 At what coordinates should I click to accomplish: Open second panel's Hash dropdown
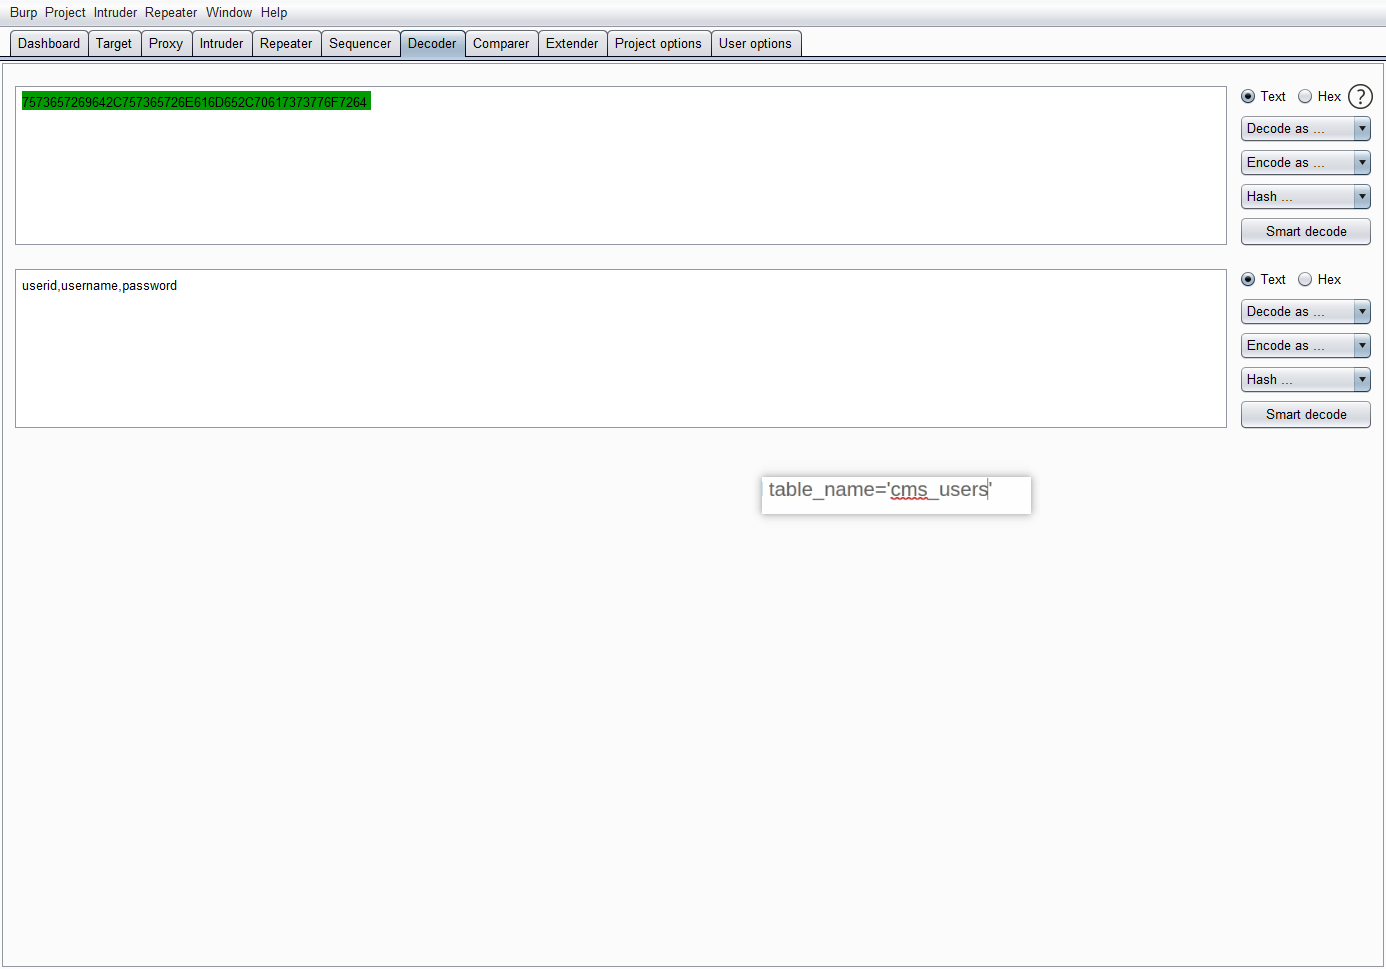1305,380
